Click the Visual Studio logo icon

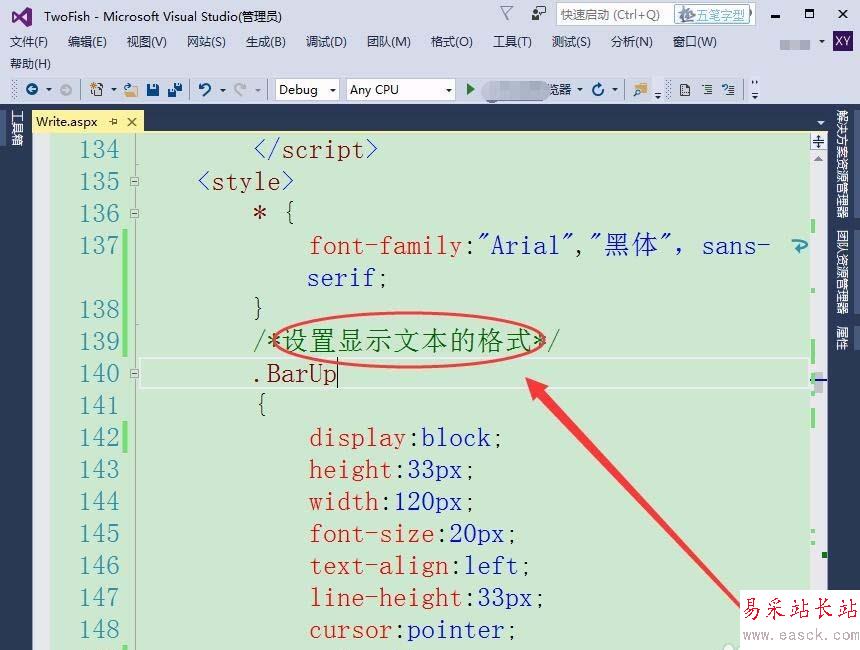[x=22, y=18]
